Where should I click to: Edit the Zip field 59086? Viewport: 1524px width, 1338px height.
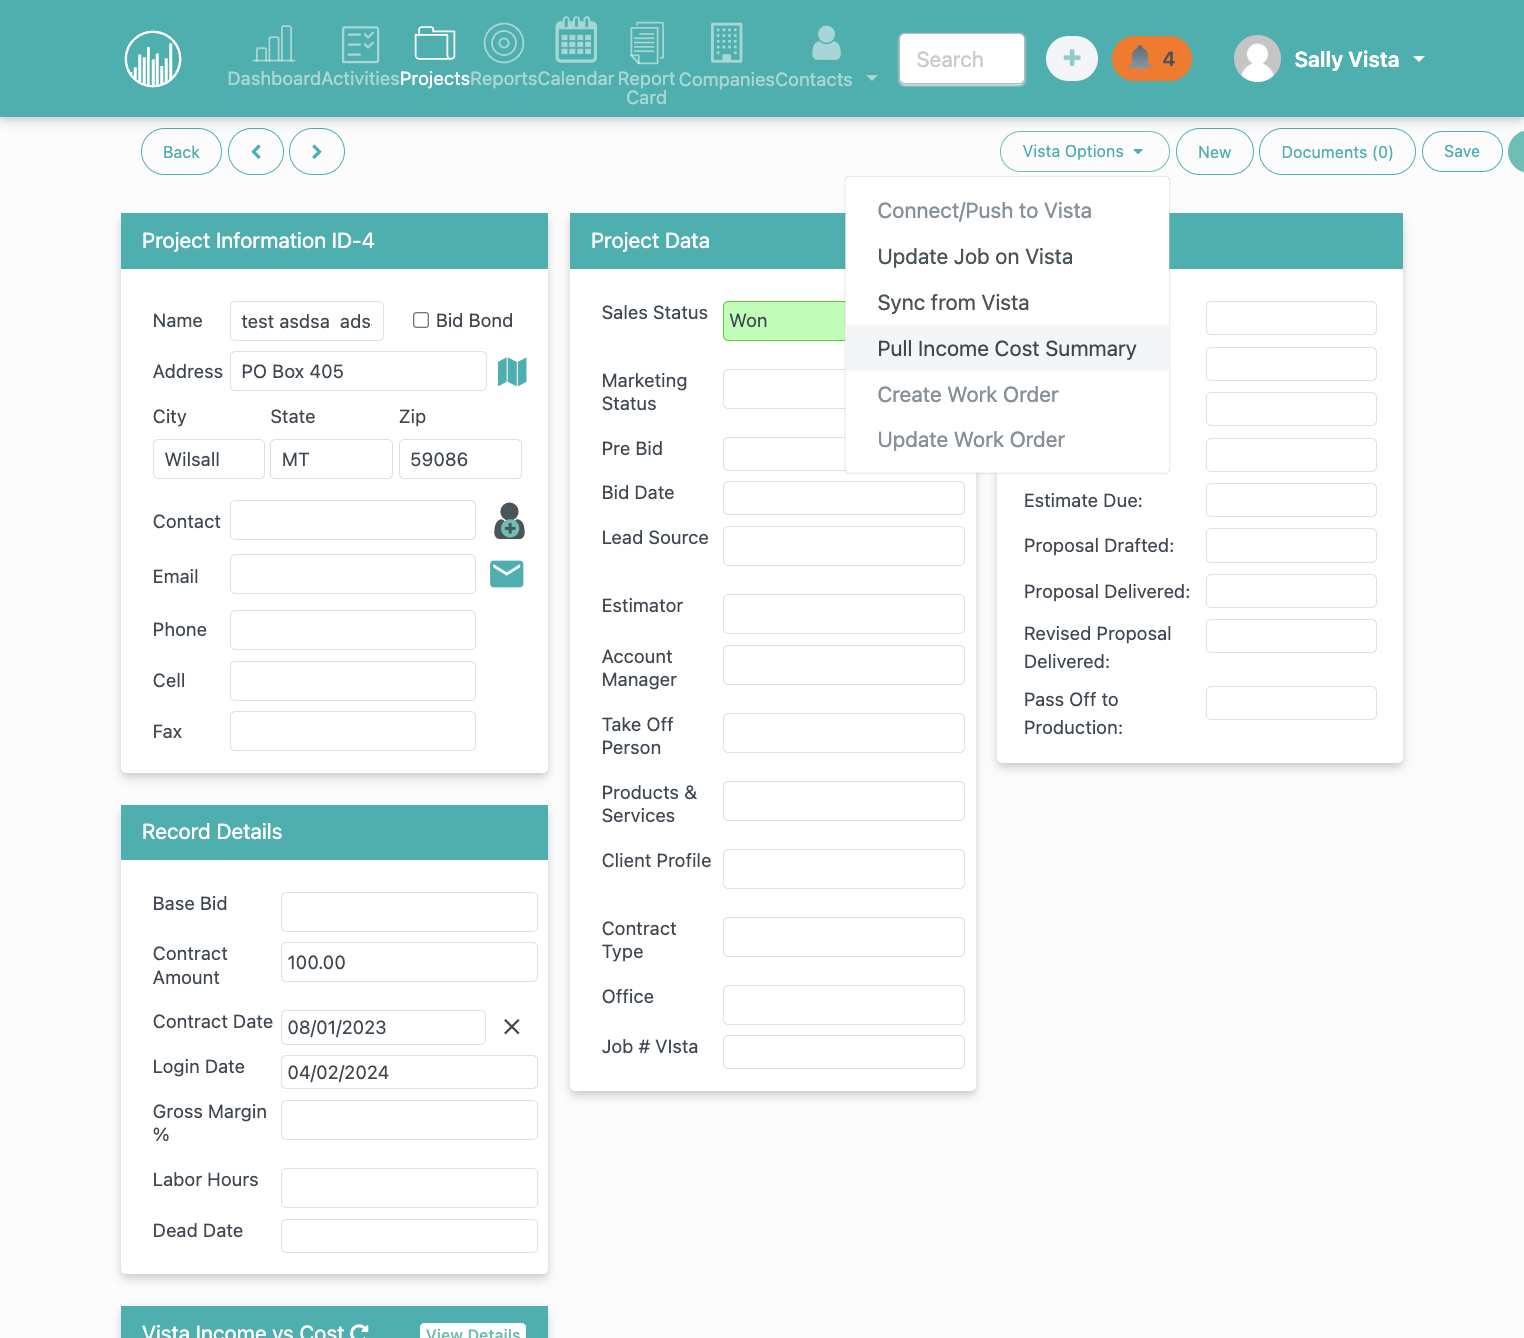[x=460, y=459]
